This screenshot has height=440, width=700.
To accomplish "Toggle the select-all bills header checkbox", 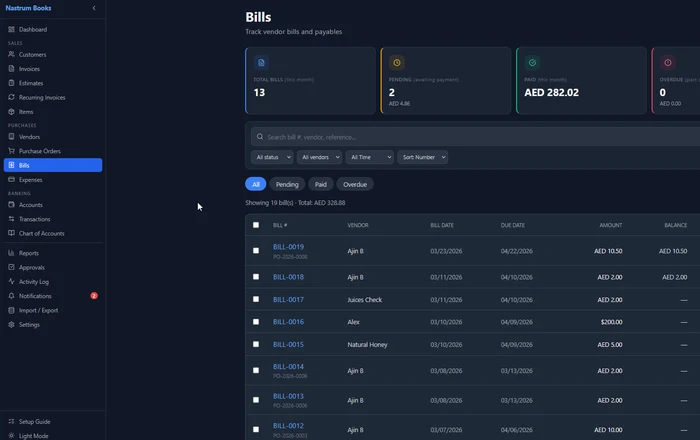I will coord(256,225).
